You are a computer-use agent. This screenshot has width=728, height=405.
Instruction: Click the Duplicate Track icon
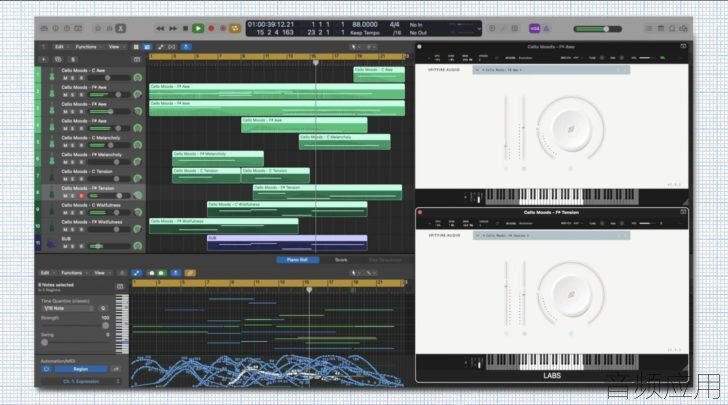pos(58,59)
